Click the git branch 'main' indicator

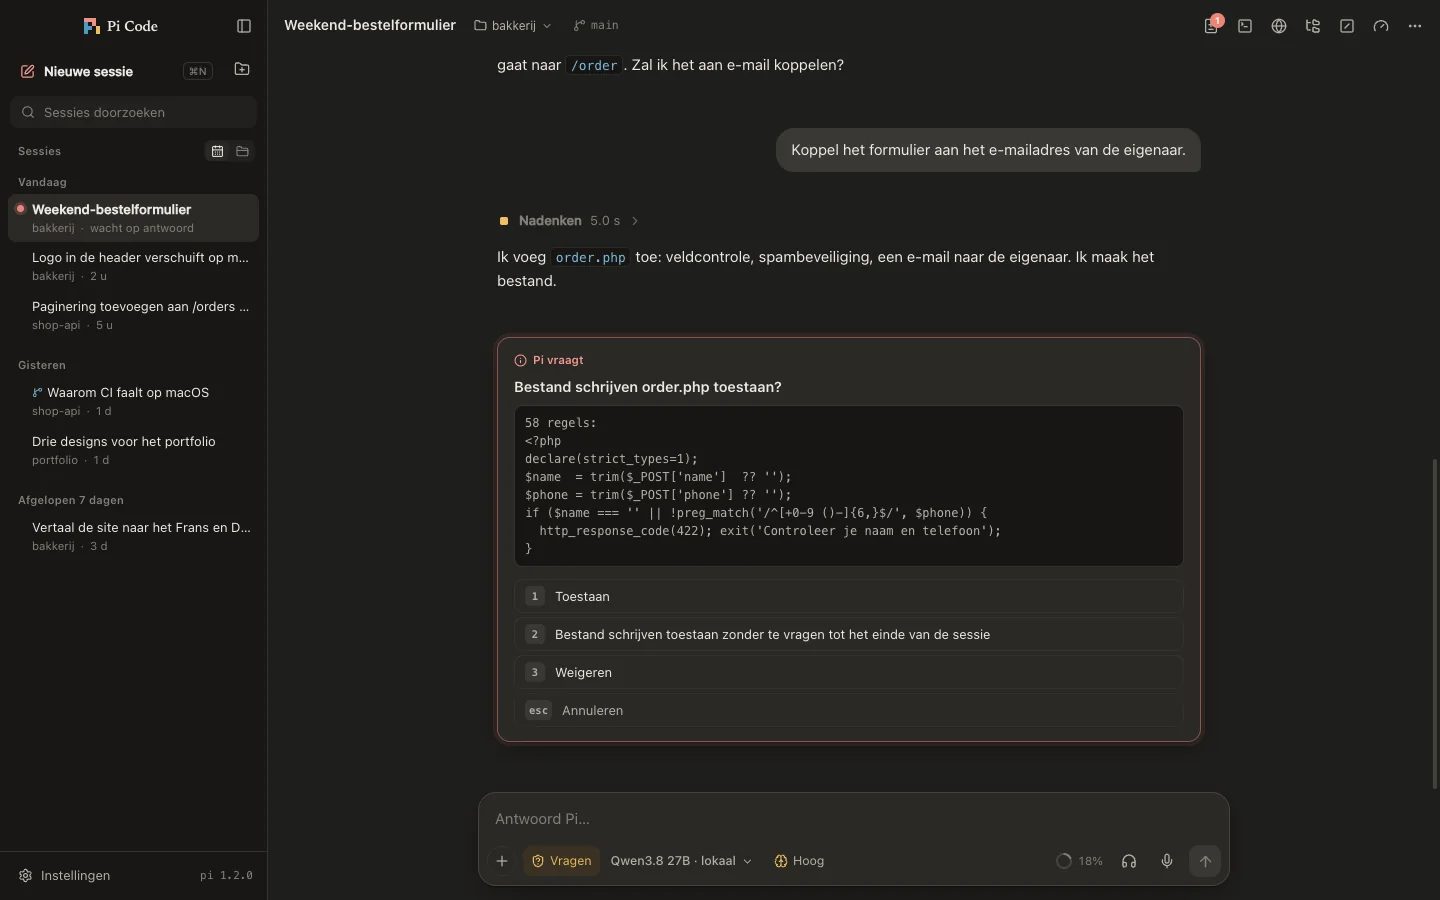[596, 25]
